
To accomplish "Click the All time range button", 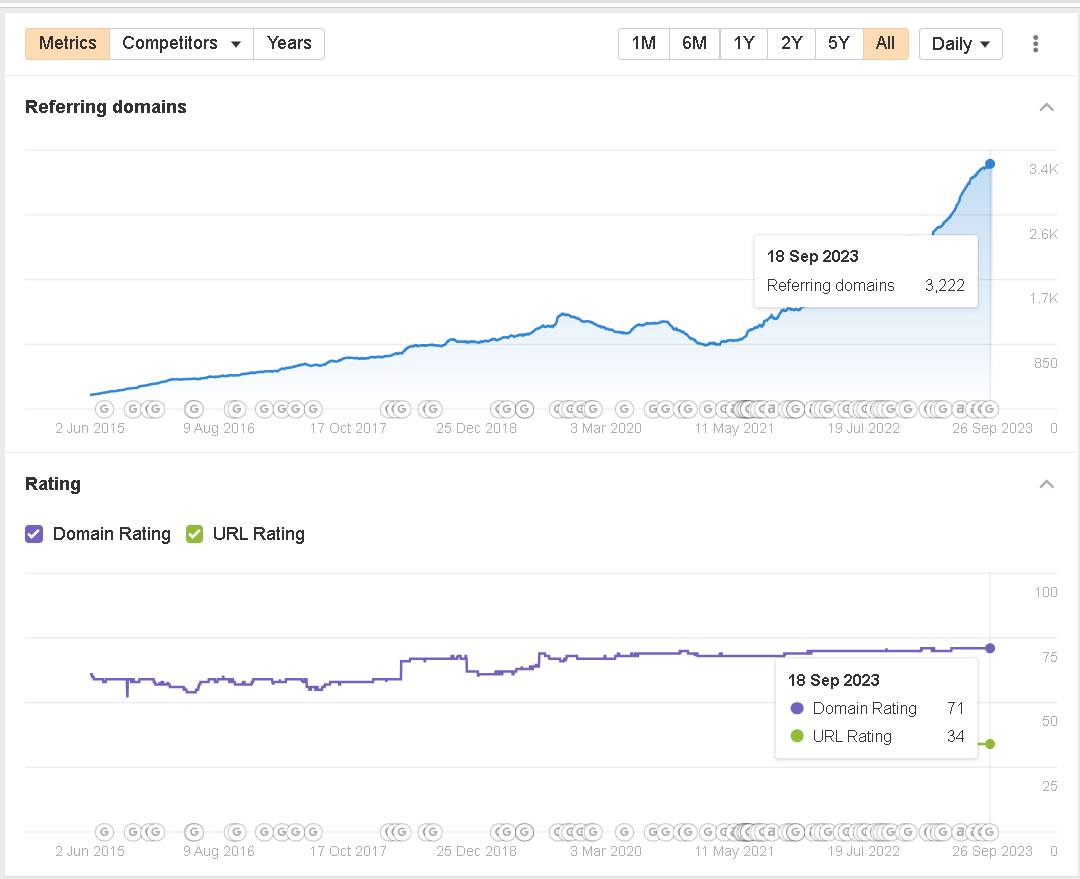I will 885,44.
